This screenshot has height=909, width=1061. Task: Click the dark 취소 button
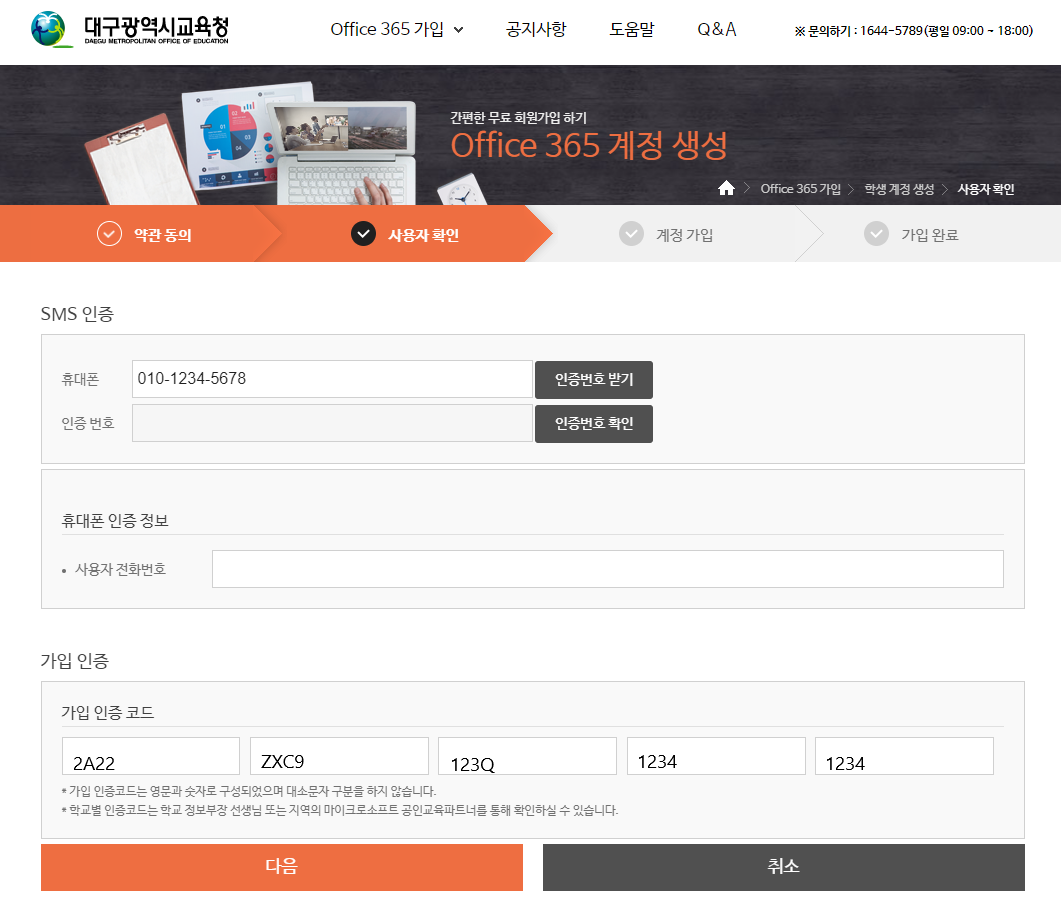click(784, 867)
